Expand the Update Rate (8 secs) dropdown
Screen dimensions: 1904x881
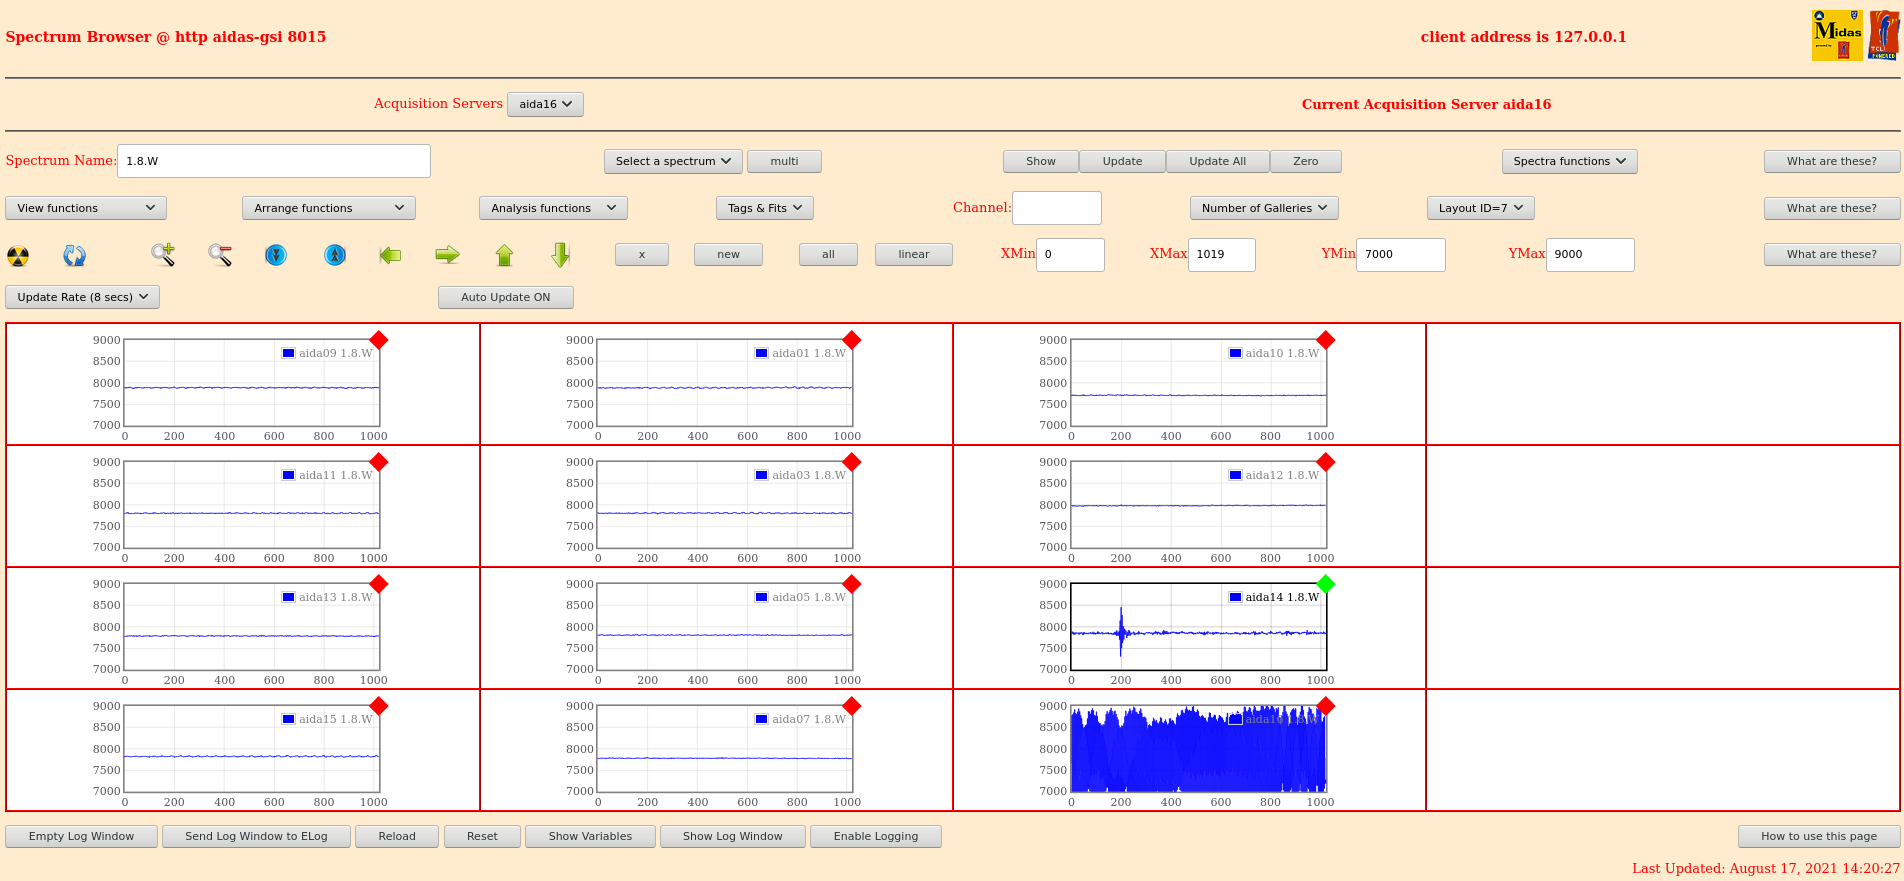[82, 297]
